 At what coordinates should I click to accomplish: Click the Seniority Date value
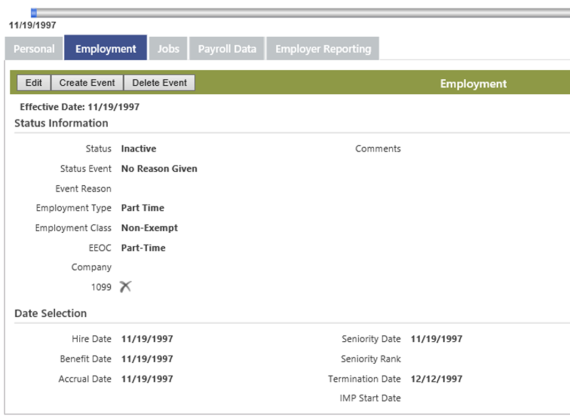click(x=437, y=339)
